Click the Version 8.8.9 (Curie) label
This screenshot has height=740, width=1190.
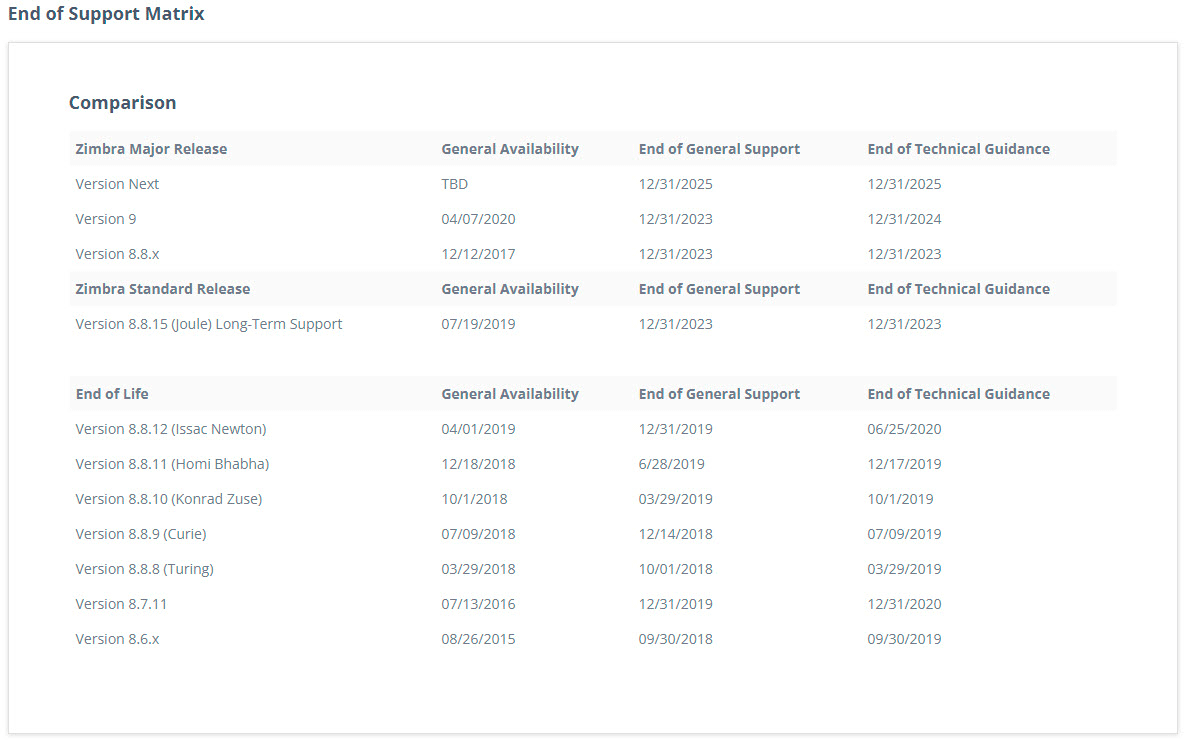coord(141,534)
